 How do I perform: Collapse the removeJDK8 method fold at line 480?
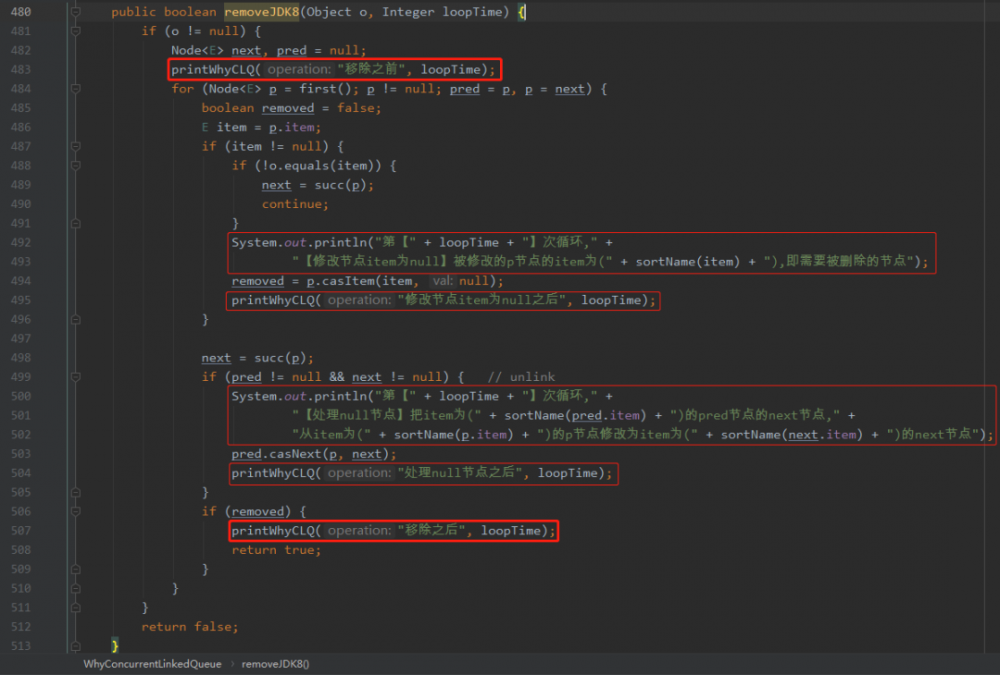pos(75,11)
